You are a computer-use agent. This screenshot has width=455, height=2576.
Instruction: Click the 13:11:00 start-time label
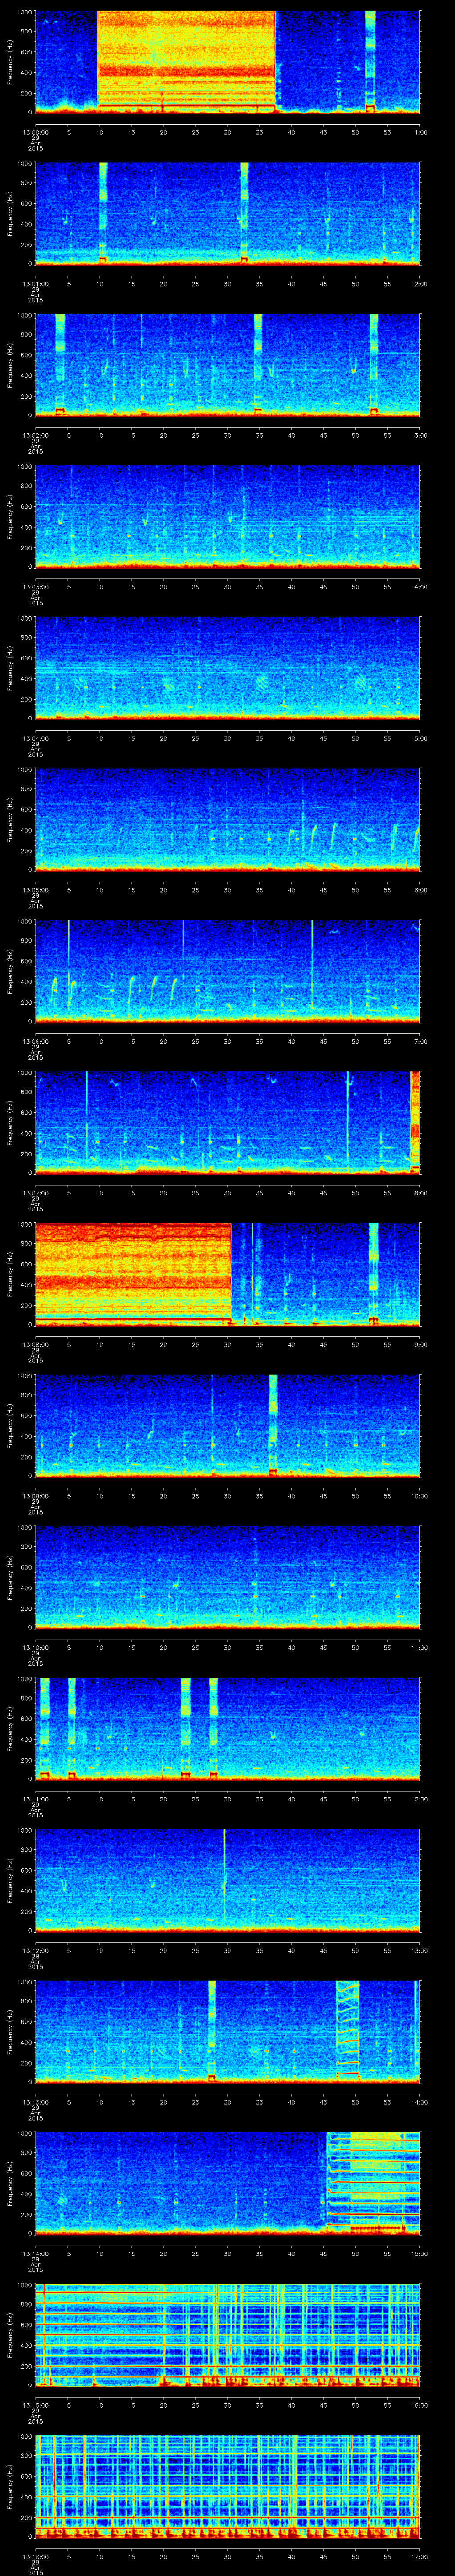[35, 1799]
